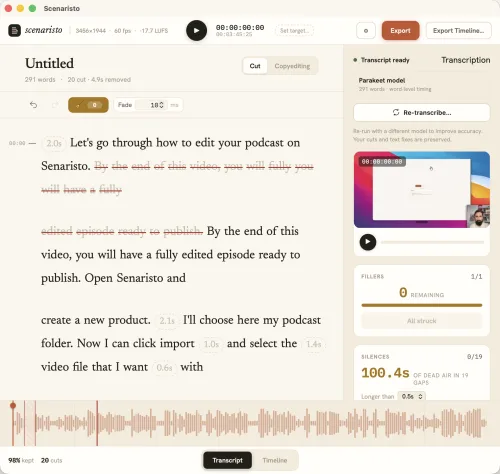Click the orange Export button

(x=400, y=31)
